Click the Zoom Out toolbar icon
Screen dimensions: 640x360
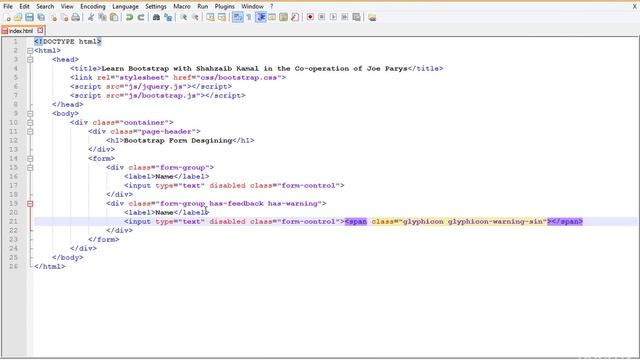(195, 17)
